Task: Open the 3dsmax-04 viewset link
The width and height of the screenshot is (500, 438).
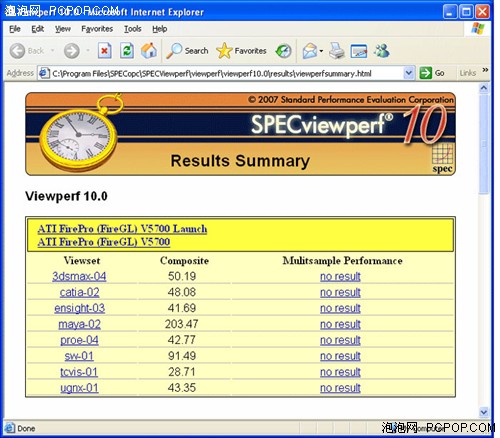Action: click(79, 276)
